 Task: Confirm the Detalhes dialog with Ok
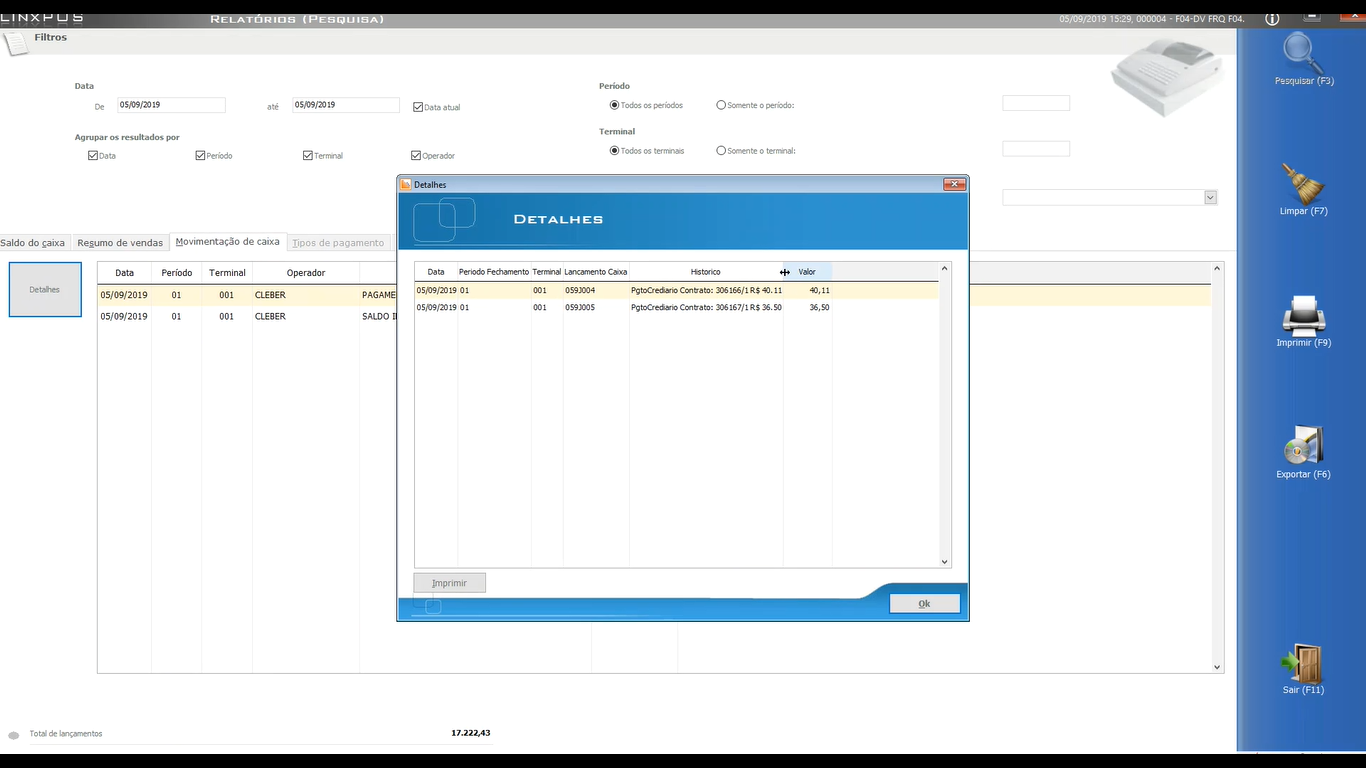pos(924,604)
